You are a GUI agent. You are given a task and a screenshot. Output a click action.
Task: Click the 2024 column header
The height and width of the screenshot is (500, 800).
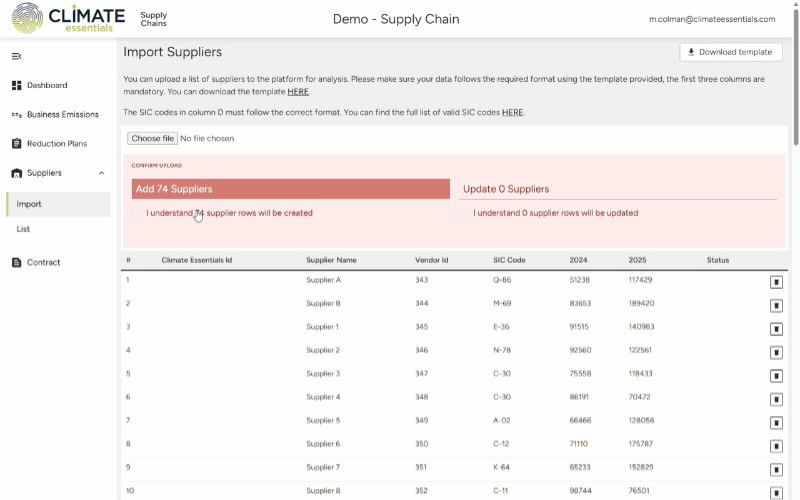[579, 260]
